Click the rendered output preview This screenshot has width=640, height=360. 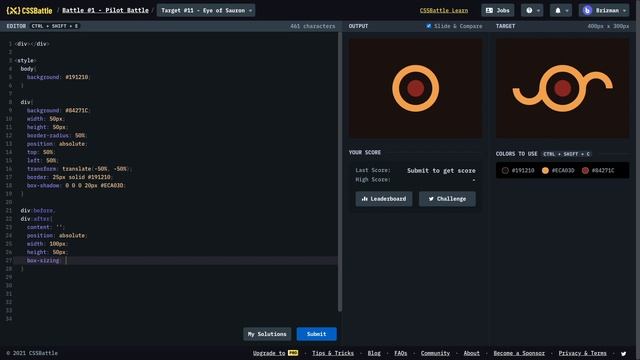coord(415,88)
